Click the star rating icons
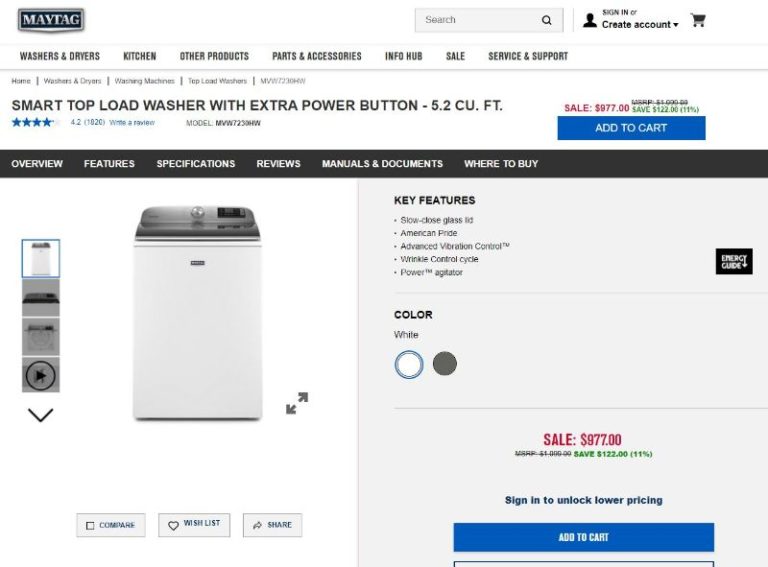 click(34, 122)
